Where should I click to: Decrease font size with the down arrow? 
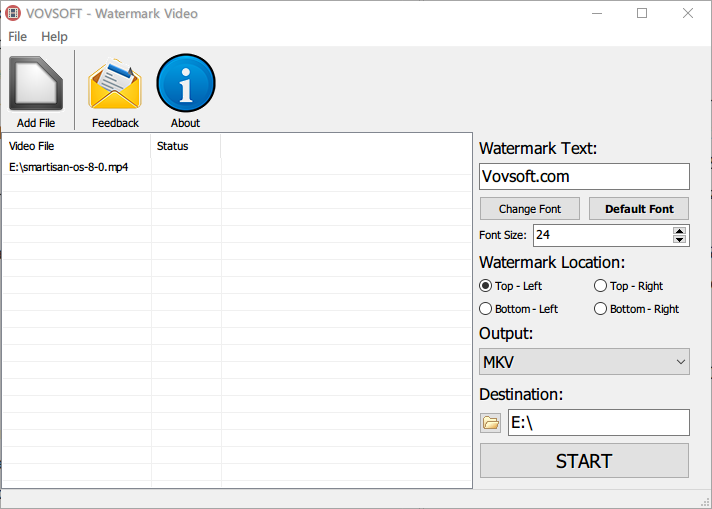679,239
